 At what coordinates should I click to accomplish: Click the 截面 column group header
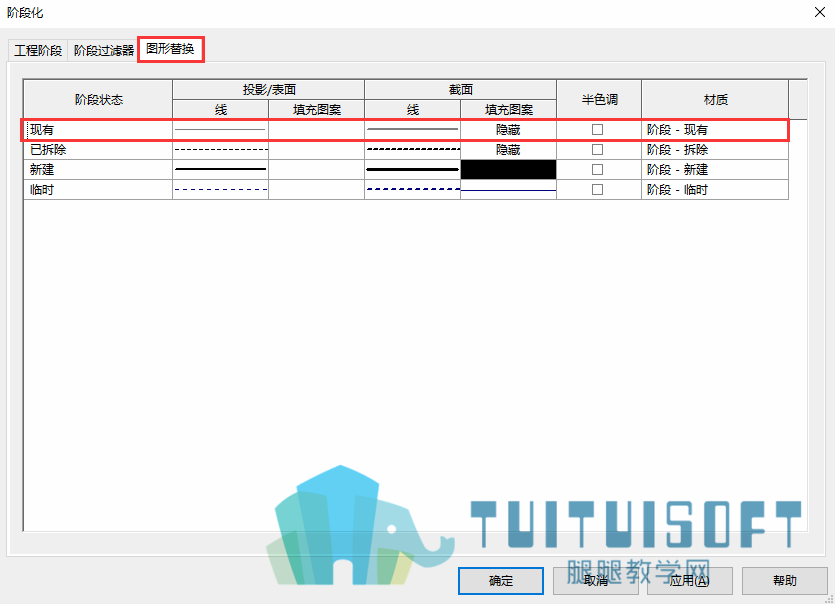[x=461, y=89]
